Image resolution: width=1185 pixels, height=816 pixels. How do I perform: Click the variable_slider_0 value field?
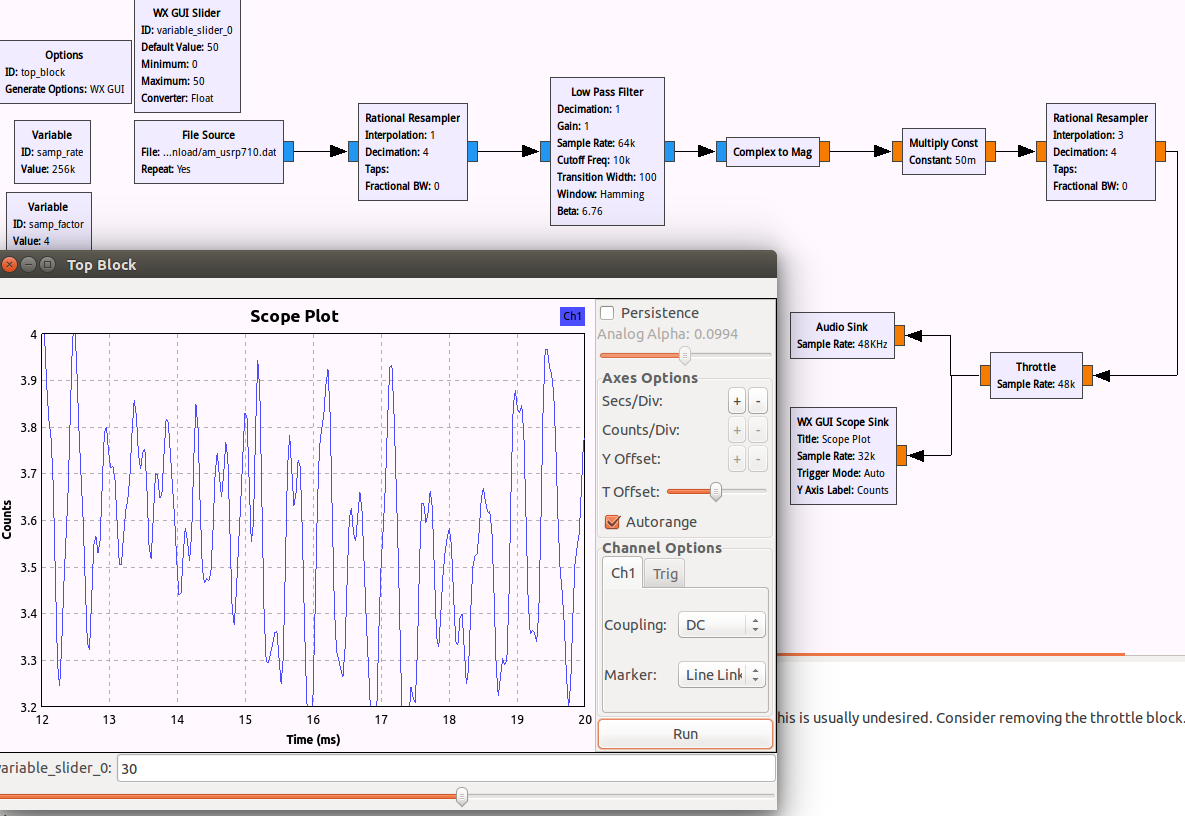(x=445, y=768)
